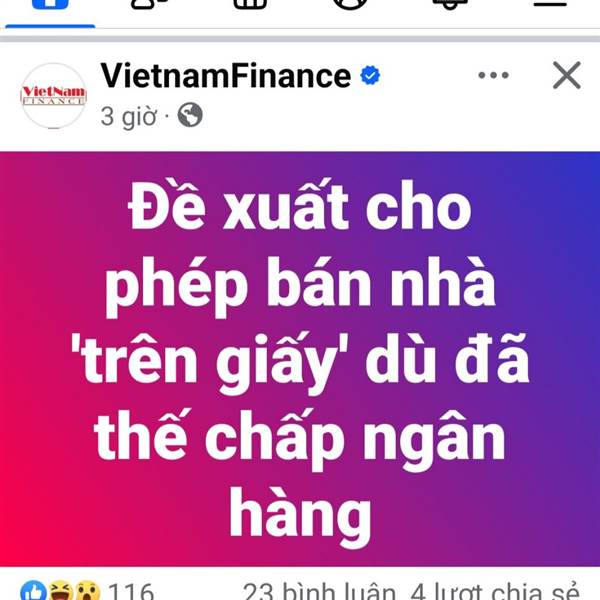
Task: Tap the Haha laughing reaction icon
Action: point(61,591)
